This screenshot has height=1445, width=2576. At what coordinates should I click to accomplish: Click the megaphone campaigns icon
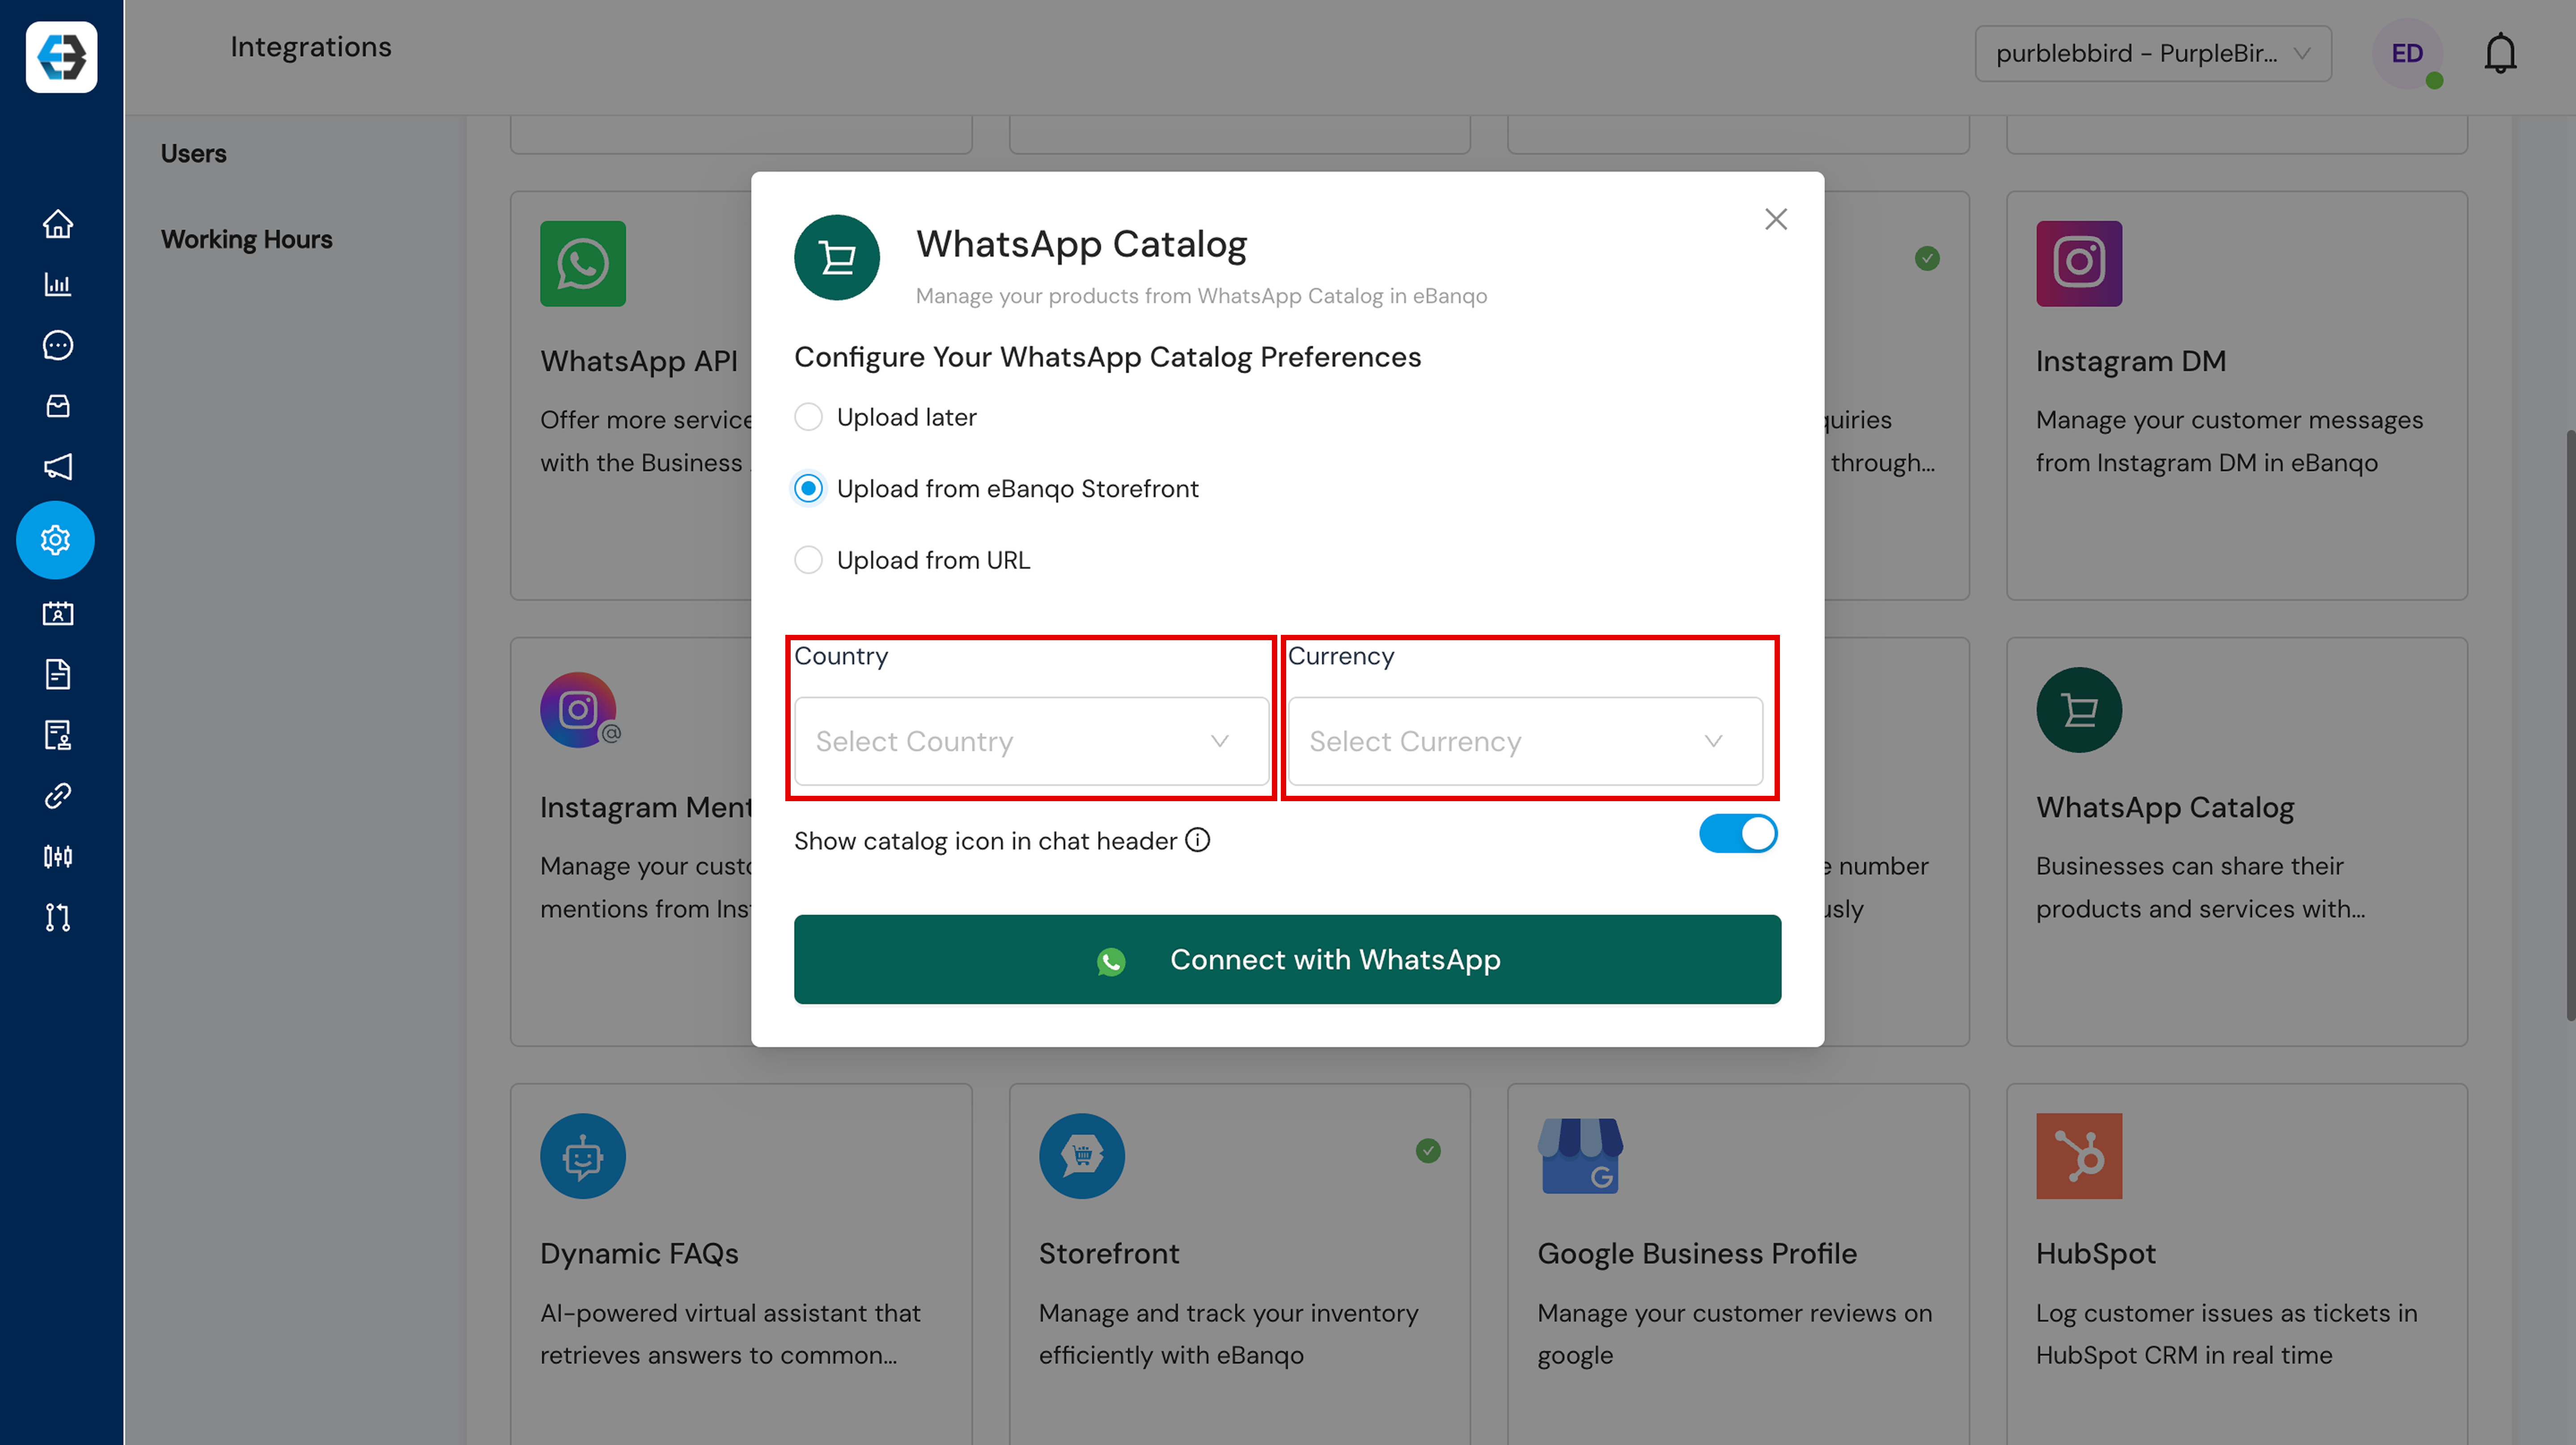click(57, 466)
